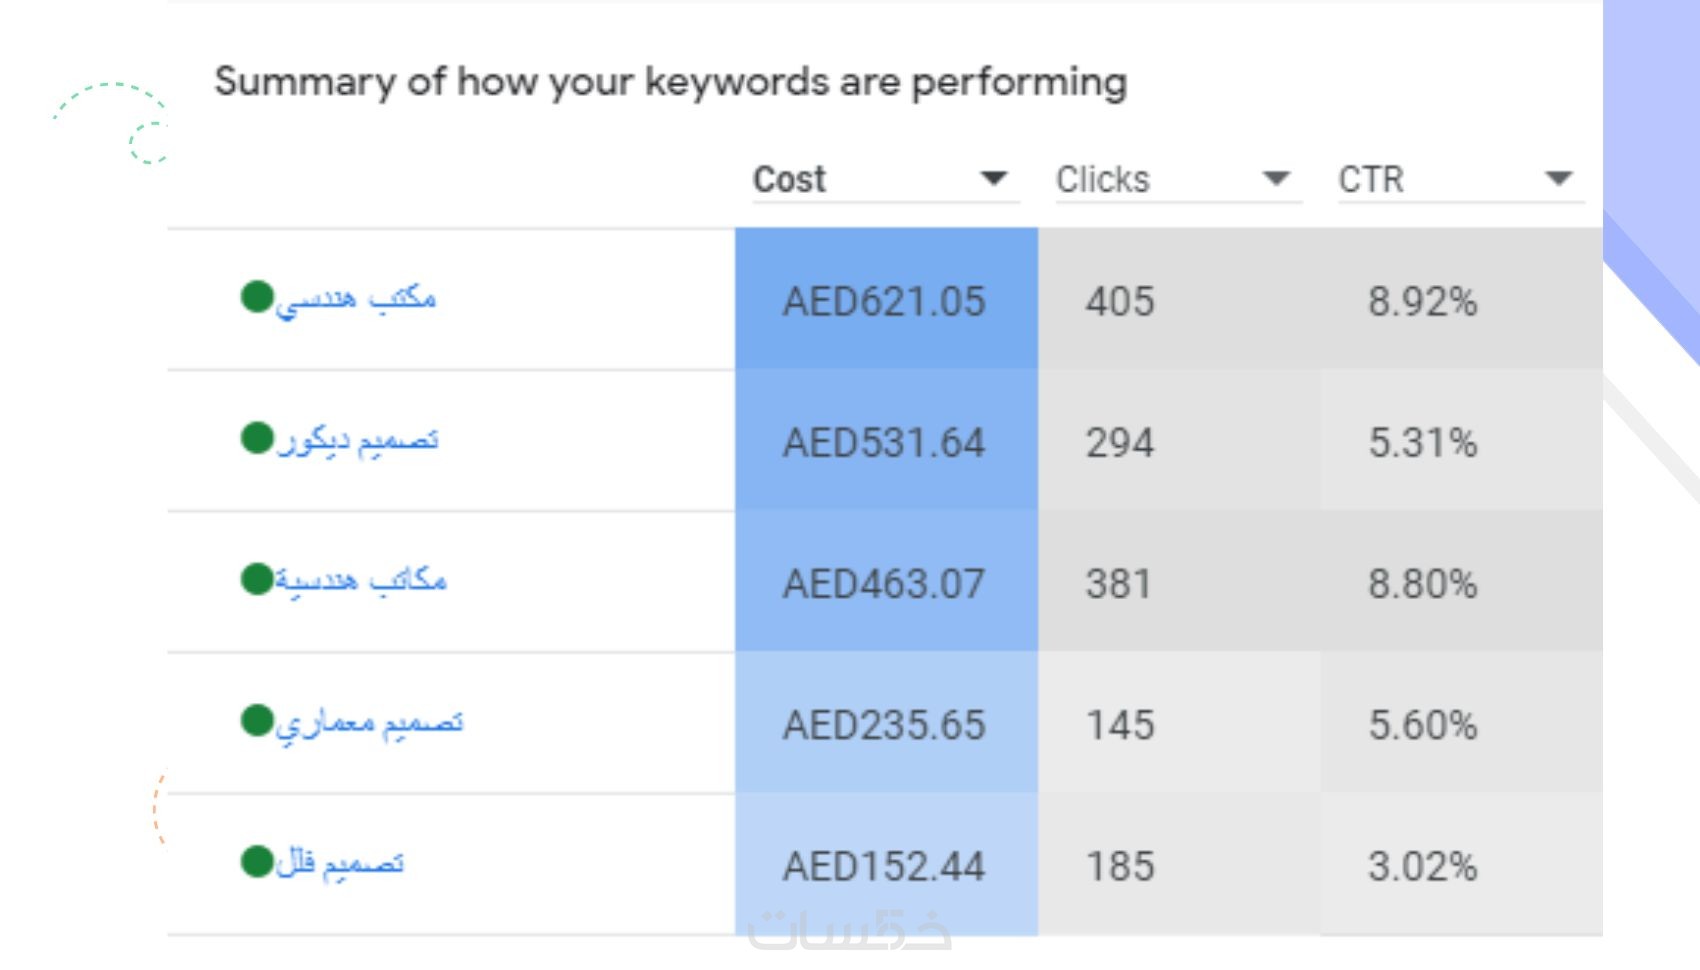The image size is (1700, 970).
Task: Click green status dot beside تصميم فلل
Action: point(257,861)
